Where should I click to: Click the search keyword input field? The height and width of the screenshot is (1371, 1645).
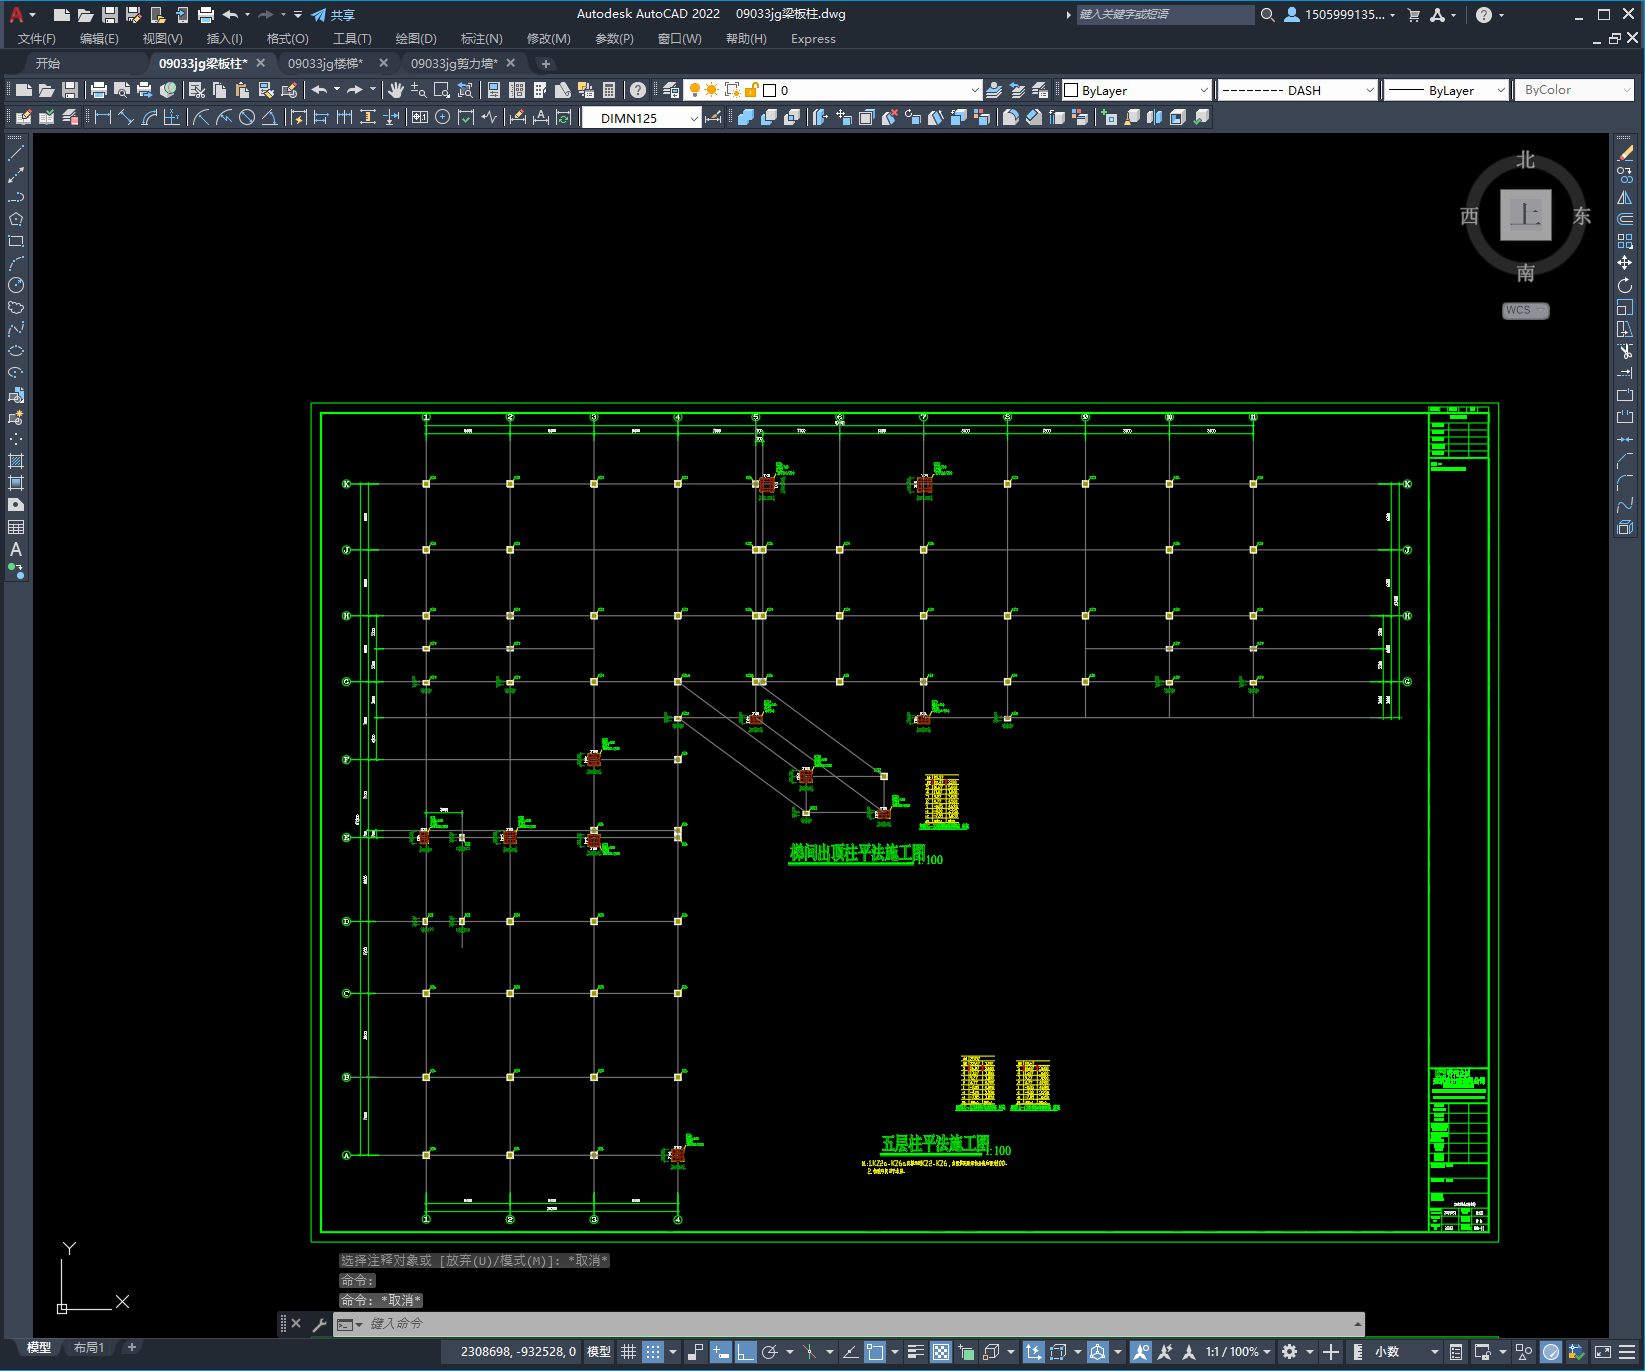click(1165, 15)
